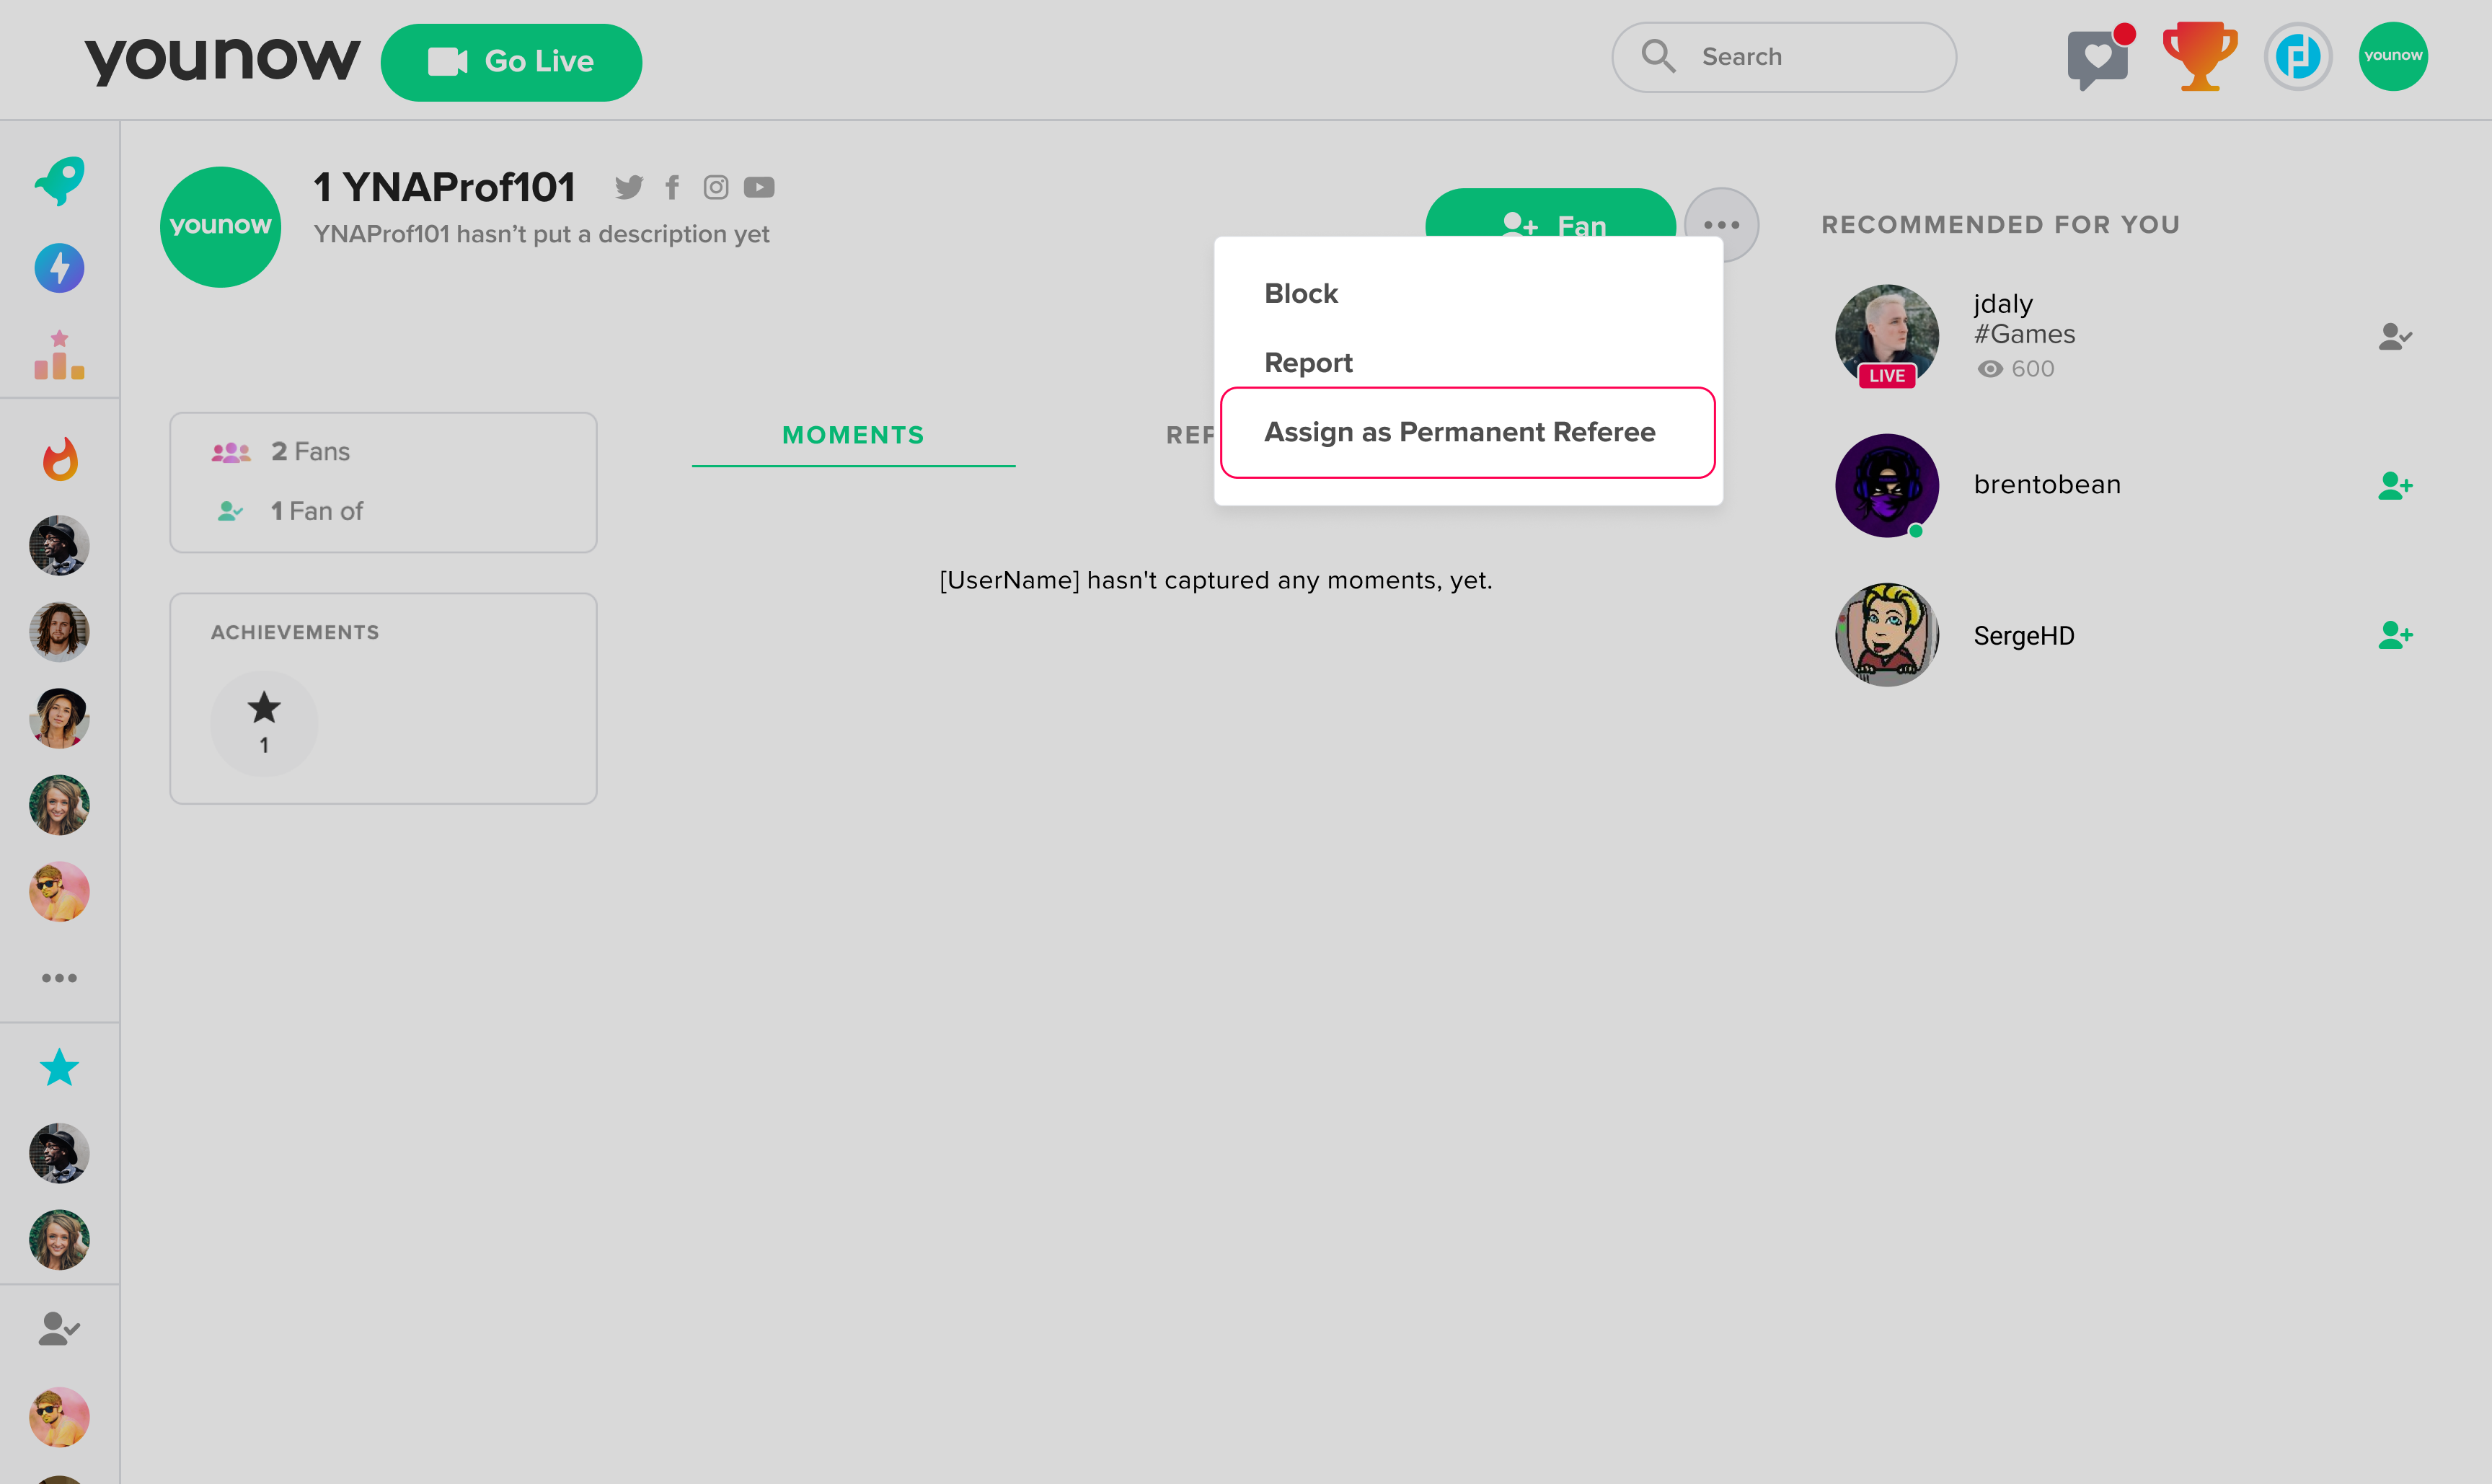This screenshot has width=2492, height=1484.
Task: Select the lightning/trending icon in sidebar
Action: [58, 268]
